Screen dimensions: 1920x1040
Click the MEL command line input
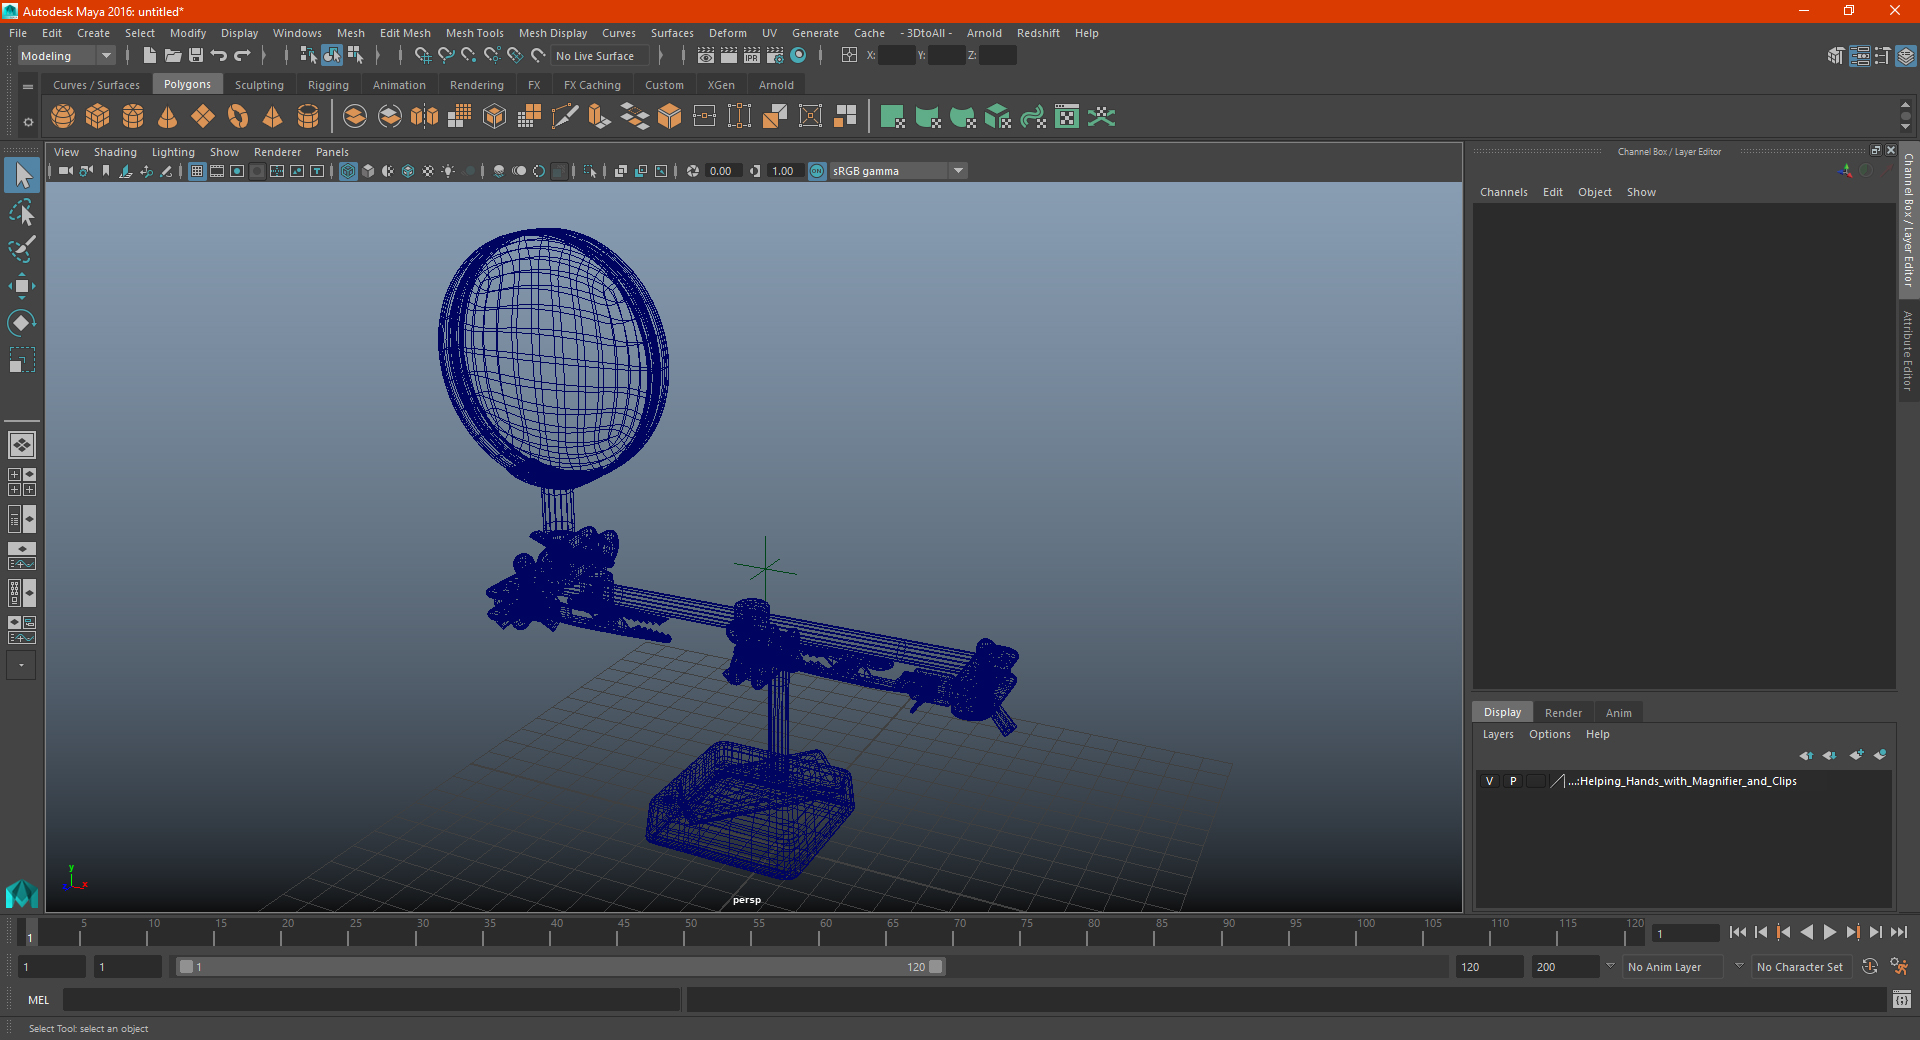pyautogui.click(x=372, y=1000)
